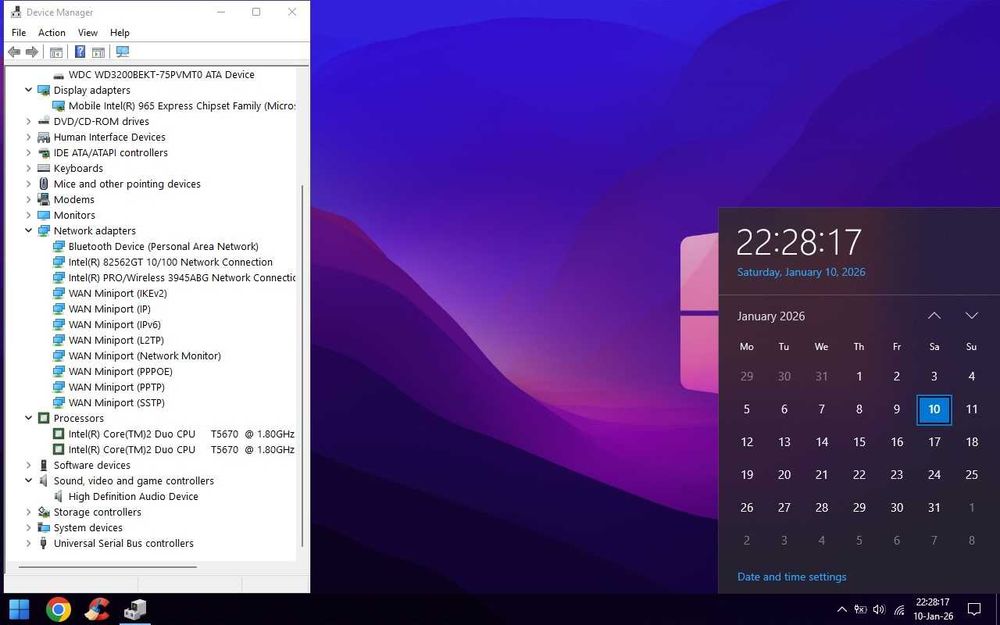Click the vertical scrollbar in Device Manager
The image size is (1000, 625).
coord(302,367)
